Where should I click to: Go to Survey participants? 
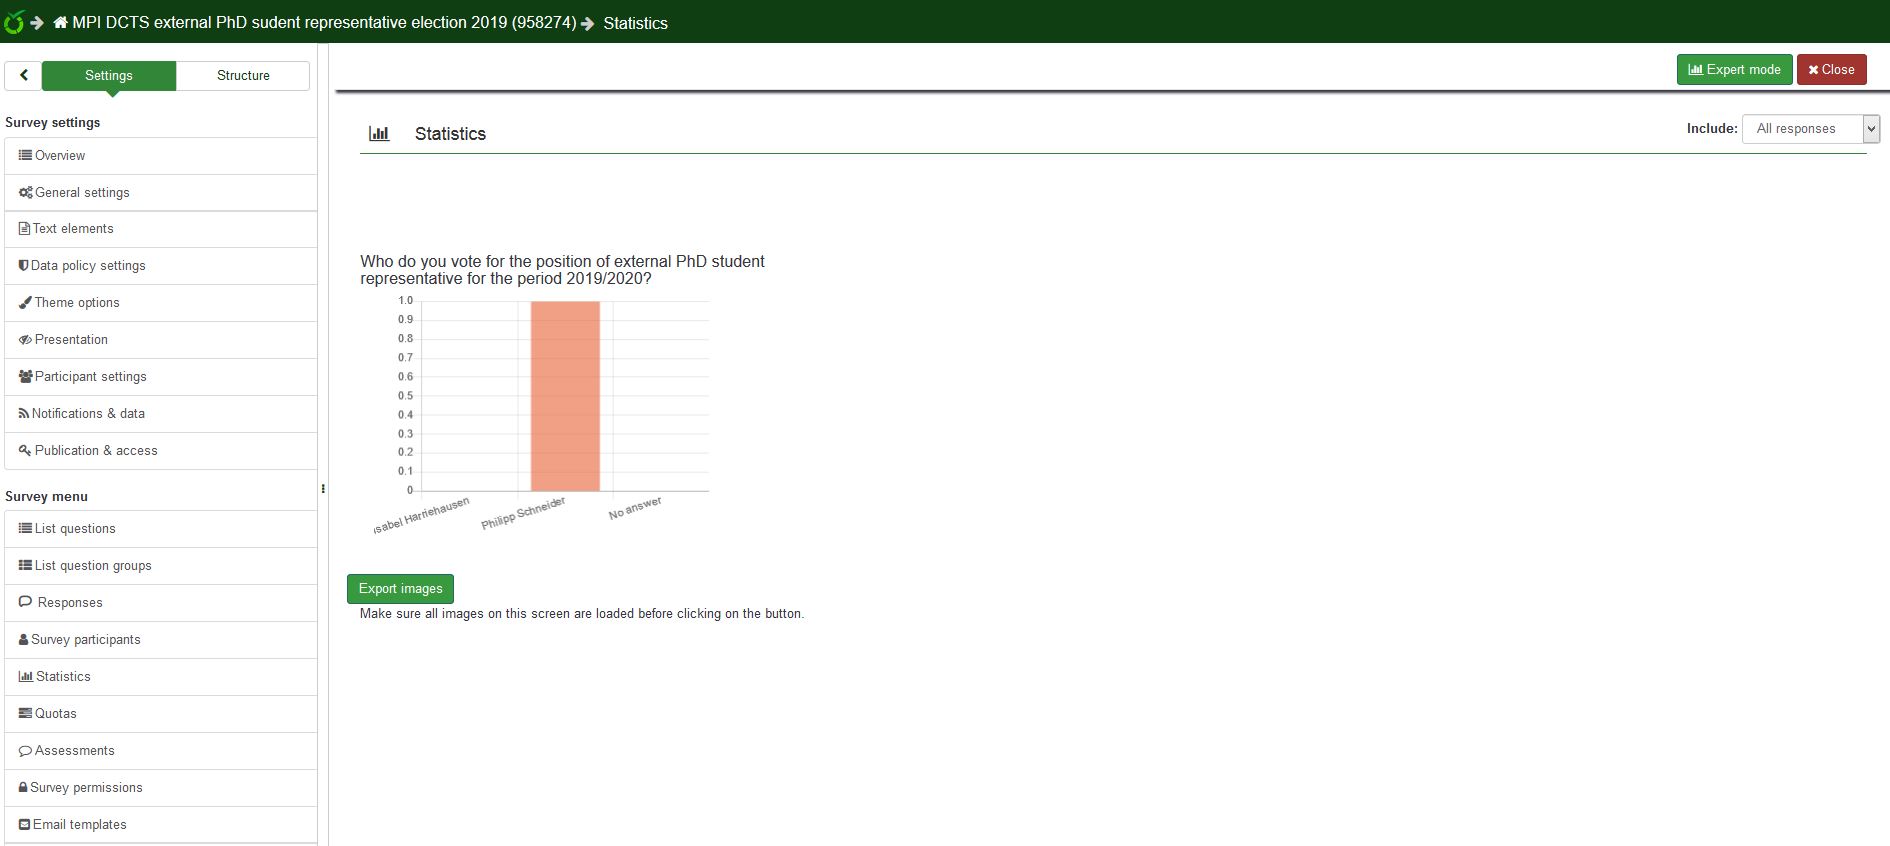pos(85,639)
